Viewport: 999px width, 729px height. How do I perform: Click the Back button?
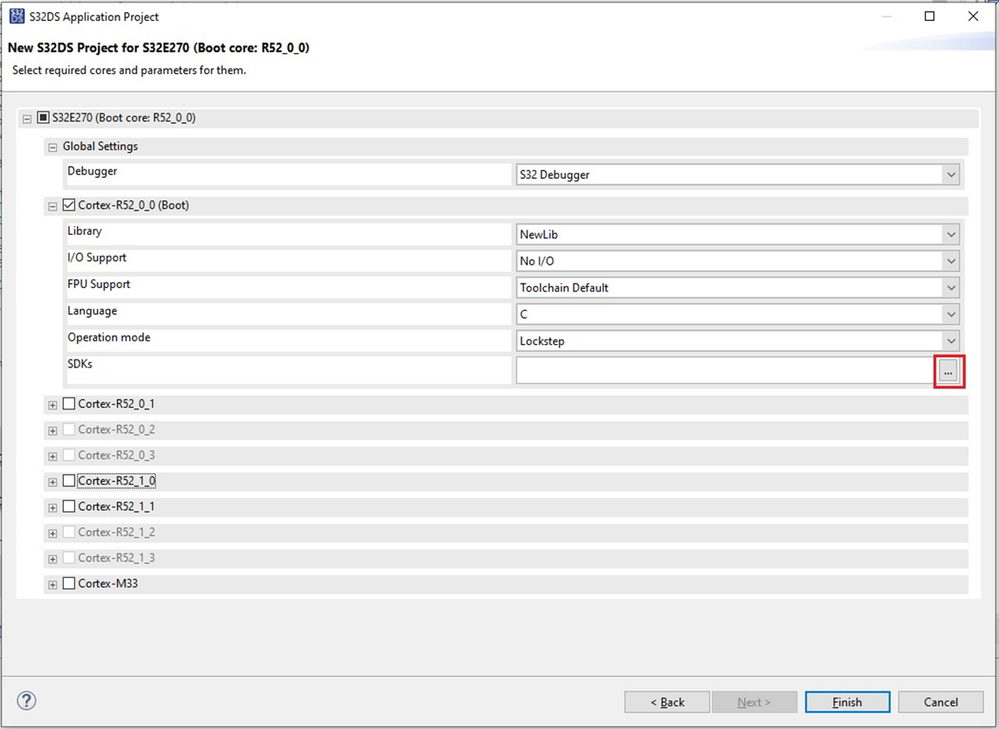coord(667,702)
